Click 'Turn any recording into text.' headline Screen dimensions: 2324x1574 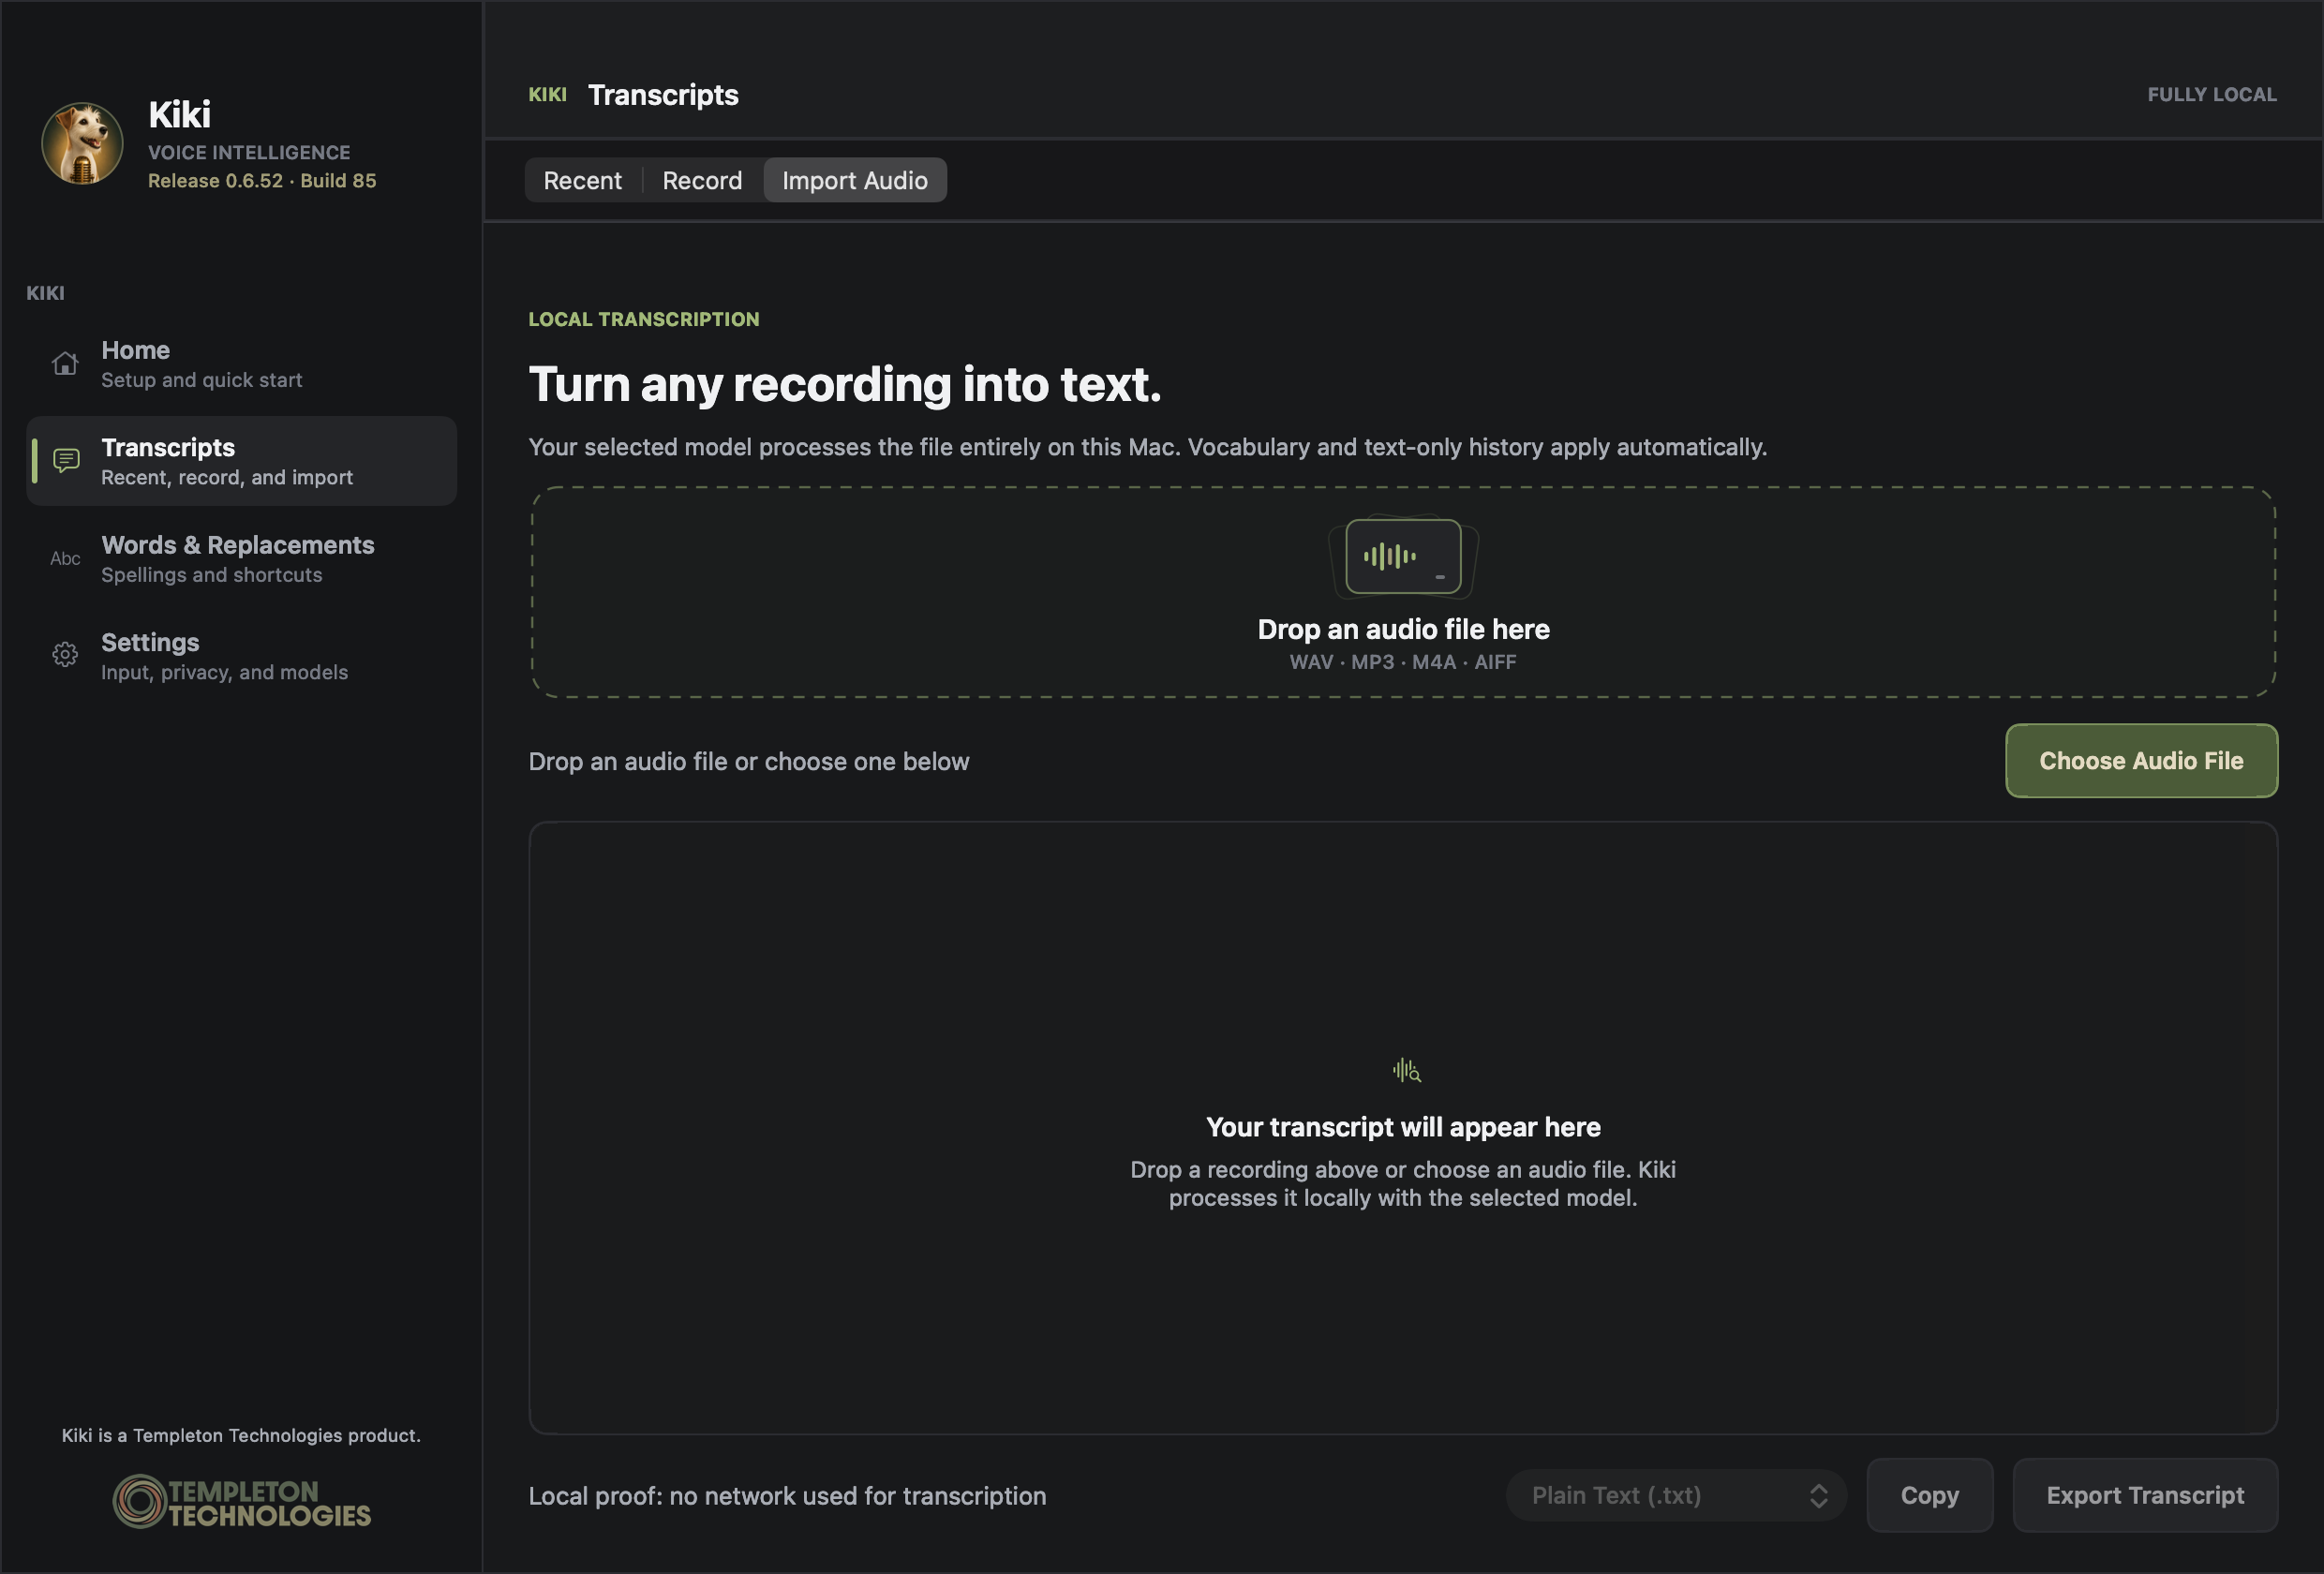(x=845, y=385)
